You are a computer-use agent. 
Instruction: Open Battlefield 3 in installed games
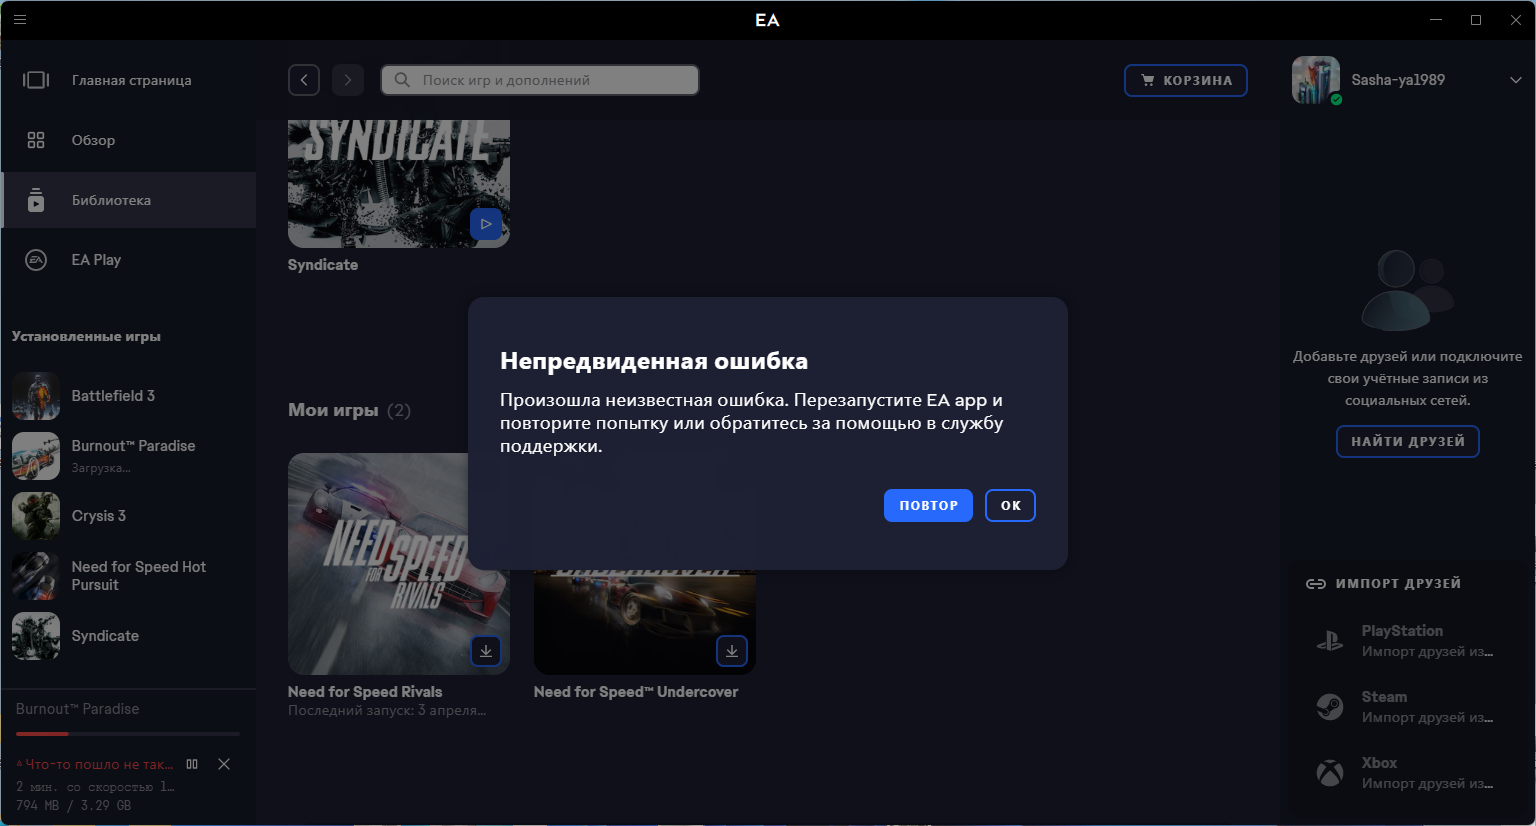point(128,396)
